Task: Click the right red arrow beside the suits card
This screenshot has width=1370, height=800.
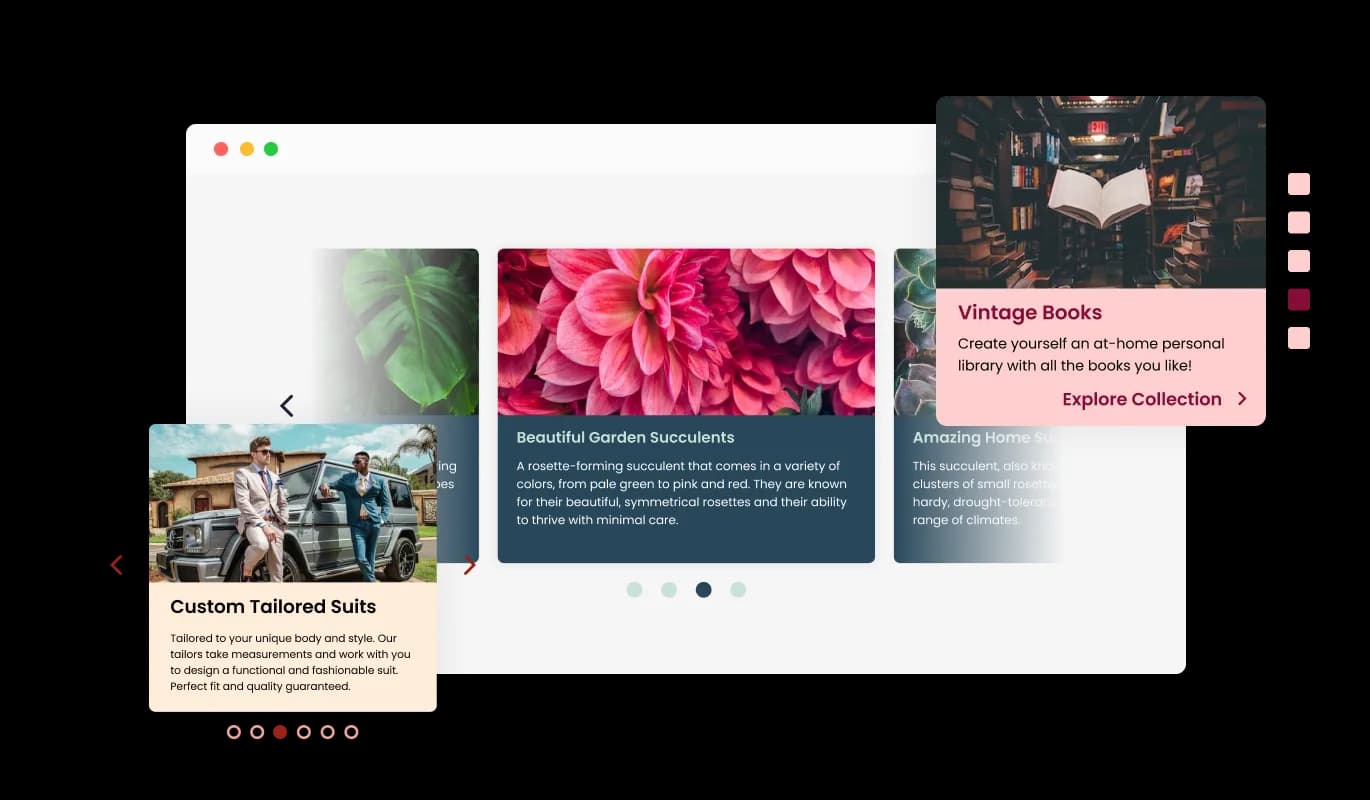Action: pyautogui.click(x=470, y=565)
